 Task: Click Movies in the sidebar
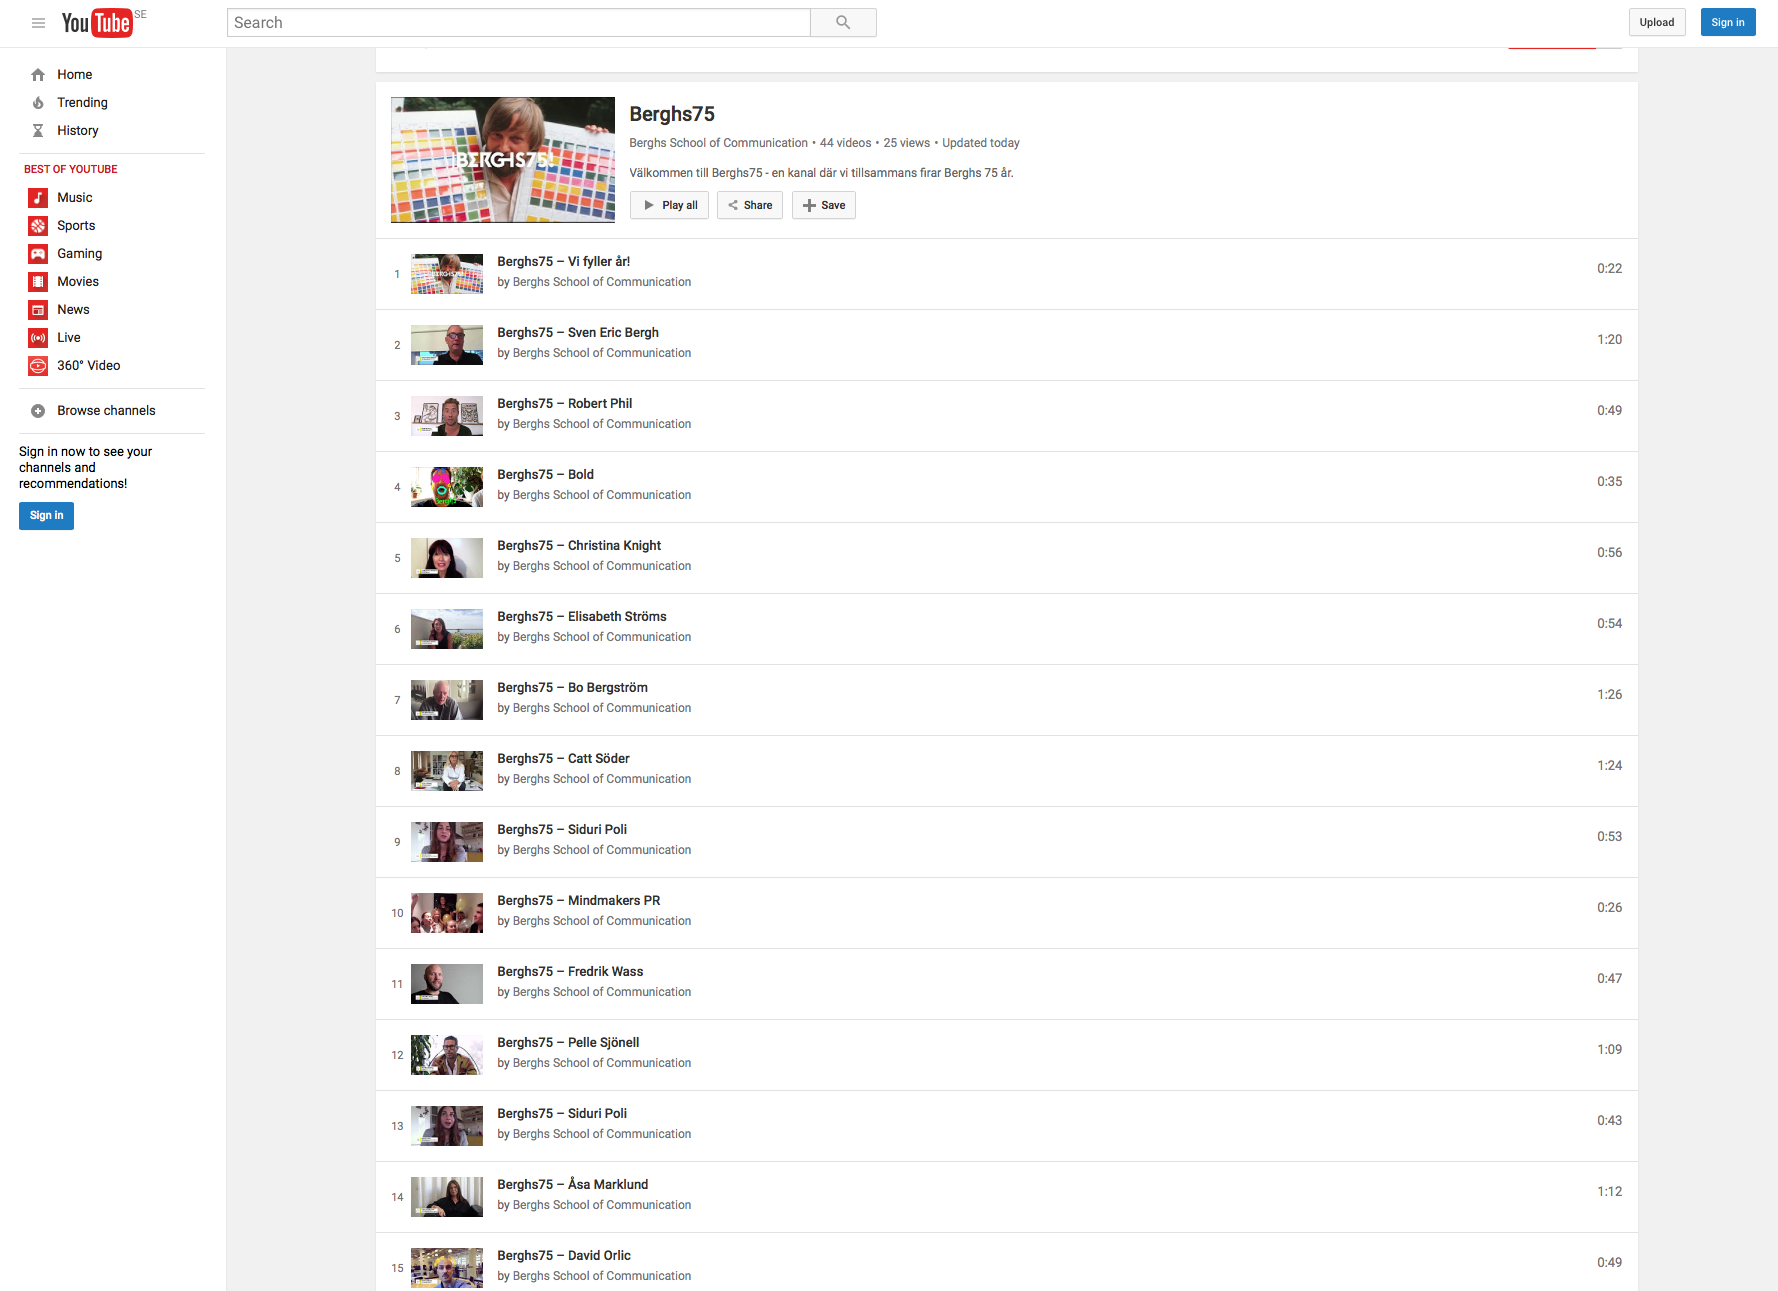point(78,282)
